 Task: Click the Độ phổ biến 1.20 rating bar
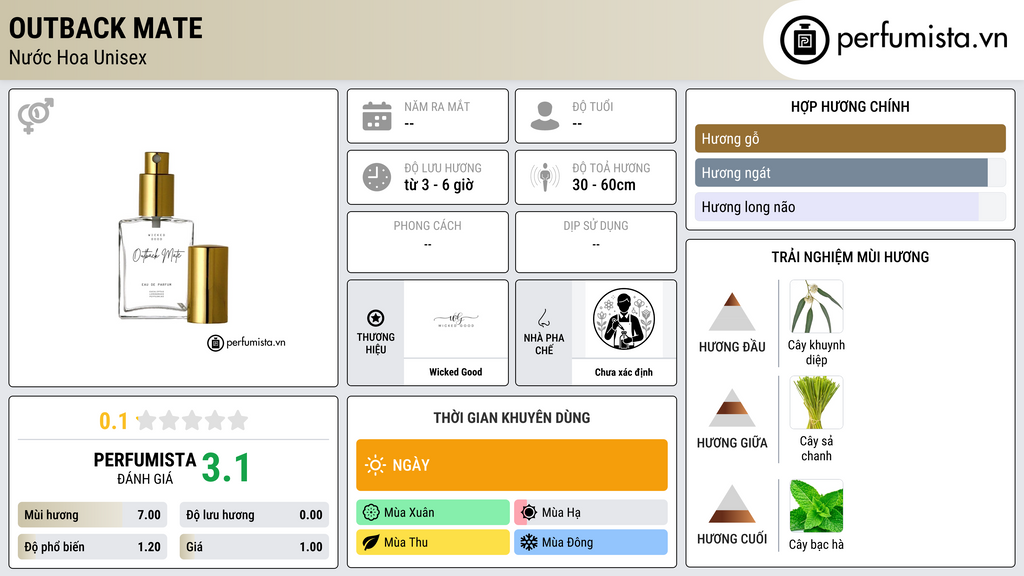point(93,547)
